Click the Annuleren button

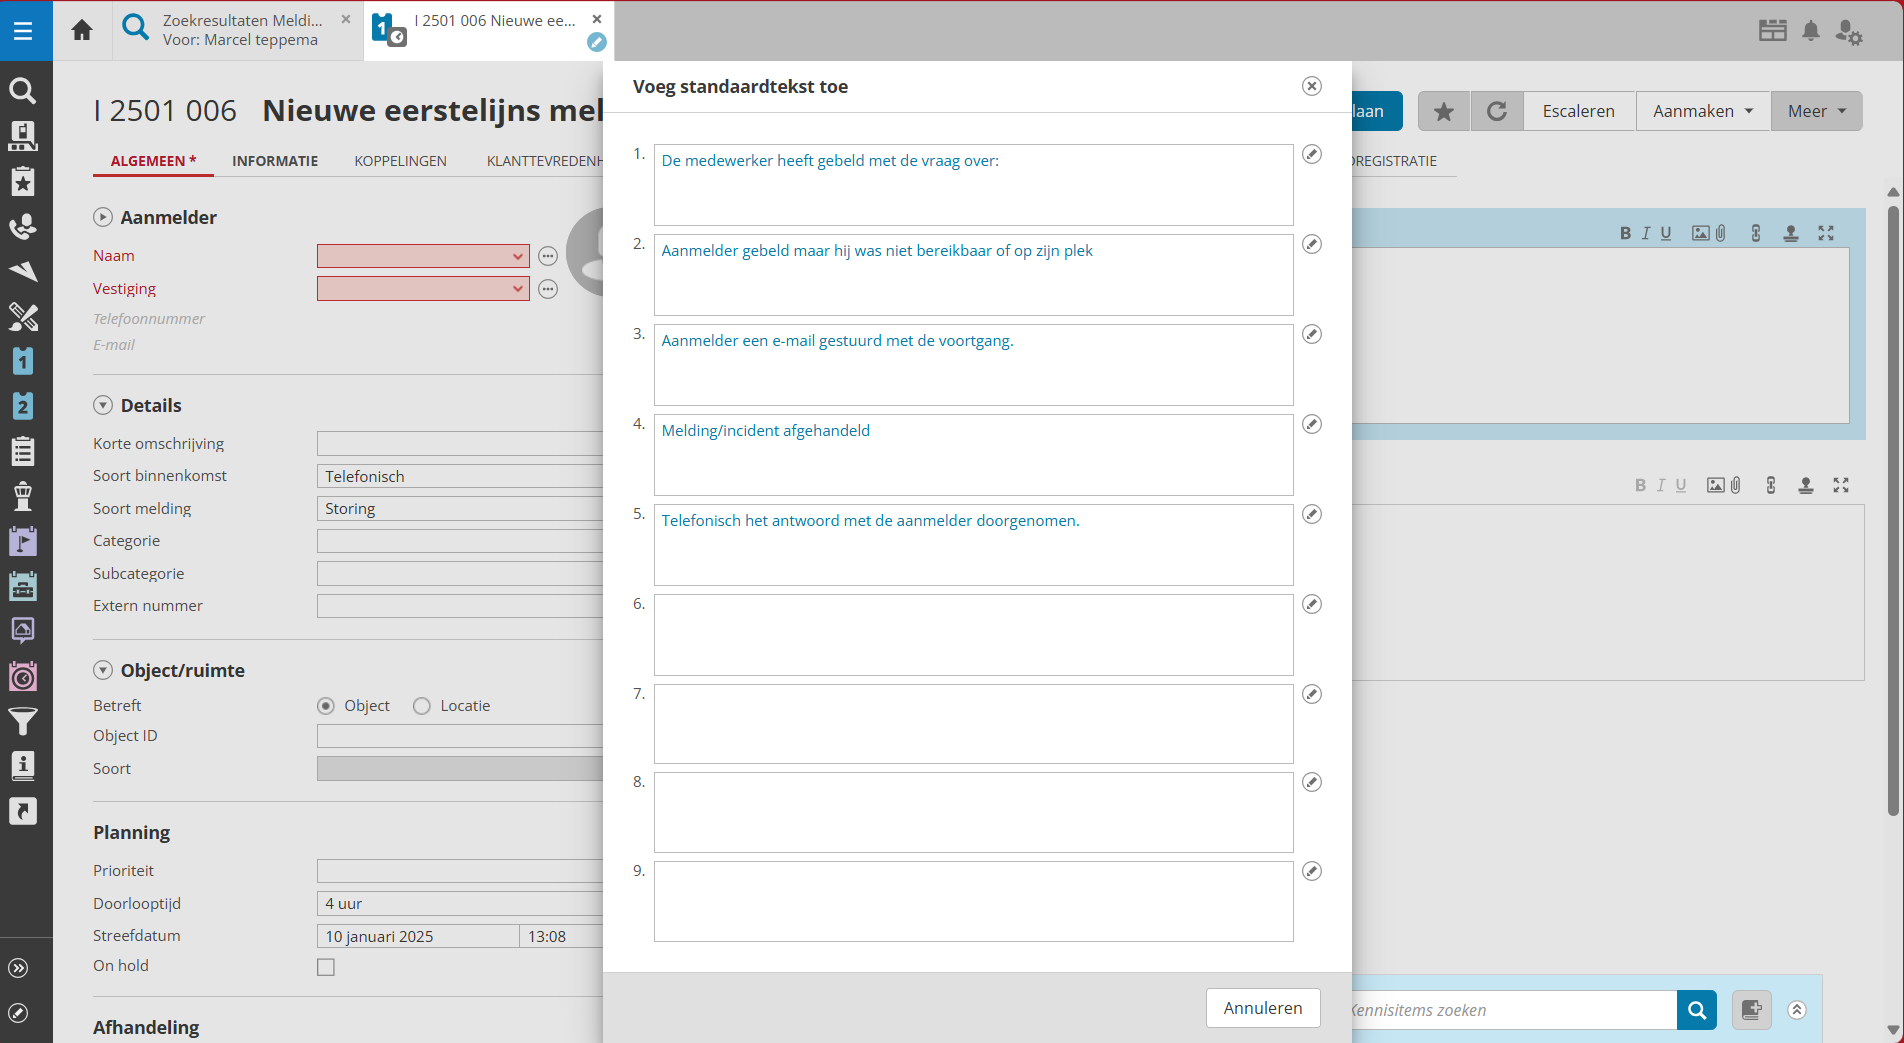[x=1262, y=1008]
